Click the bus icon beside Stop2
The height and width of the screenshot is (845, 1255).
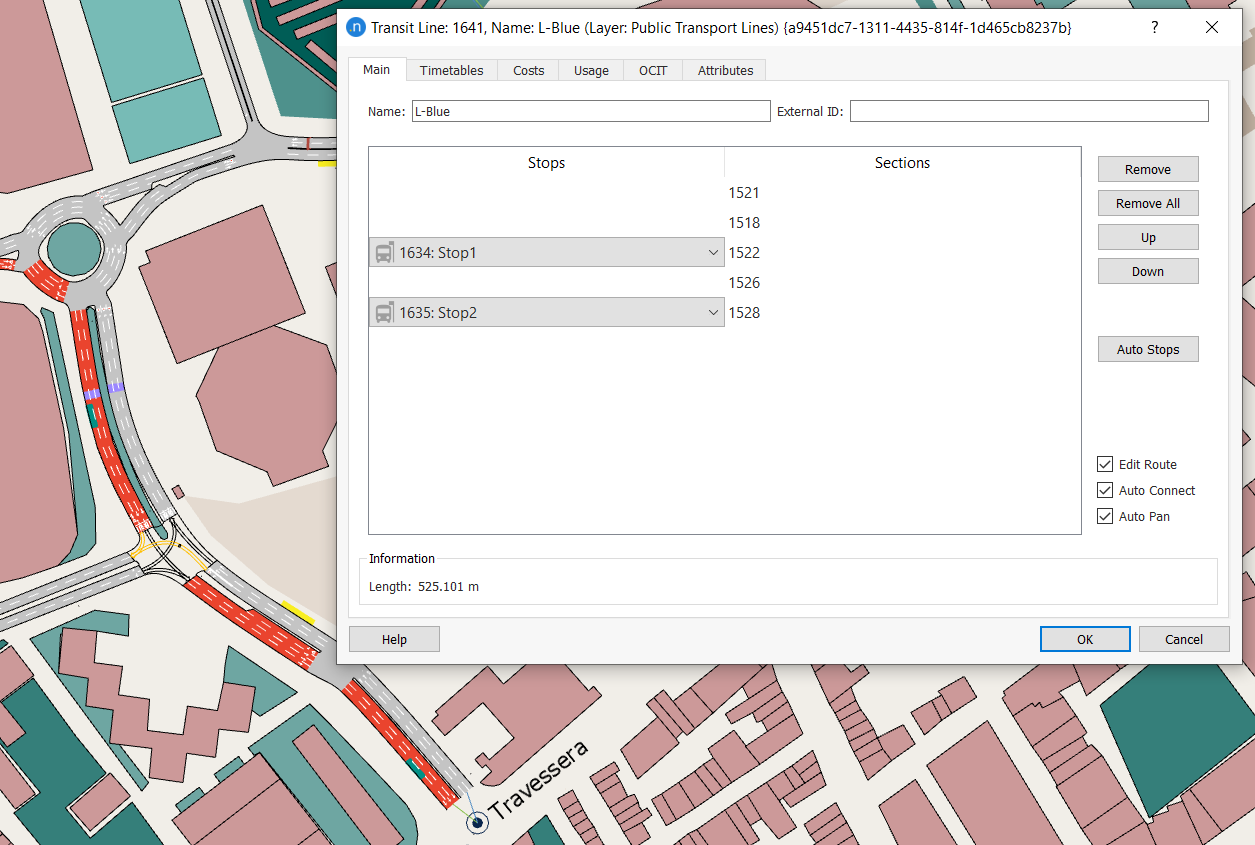coord(384,313)
